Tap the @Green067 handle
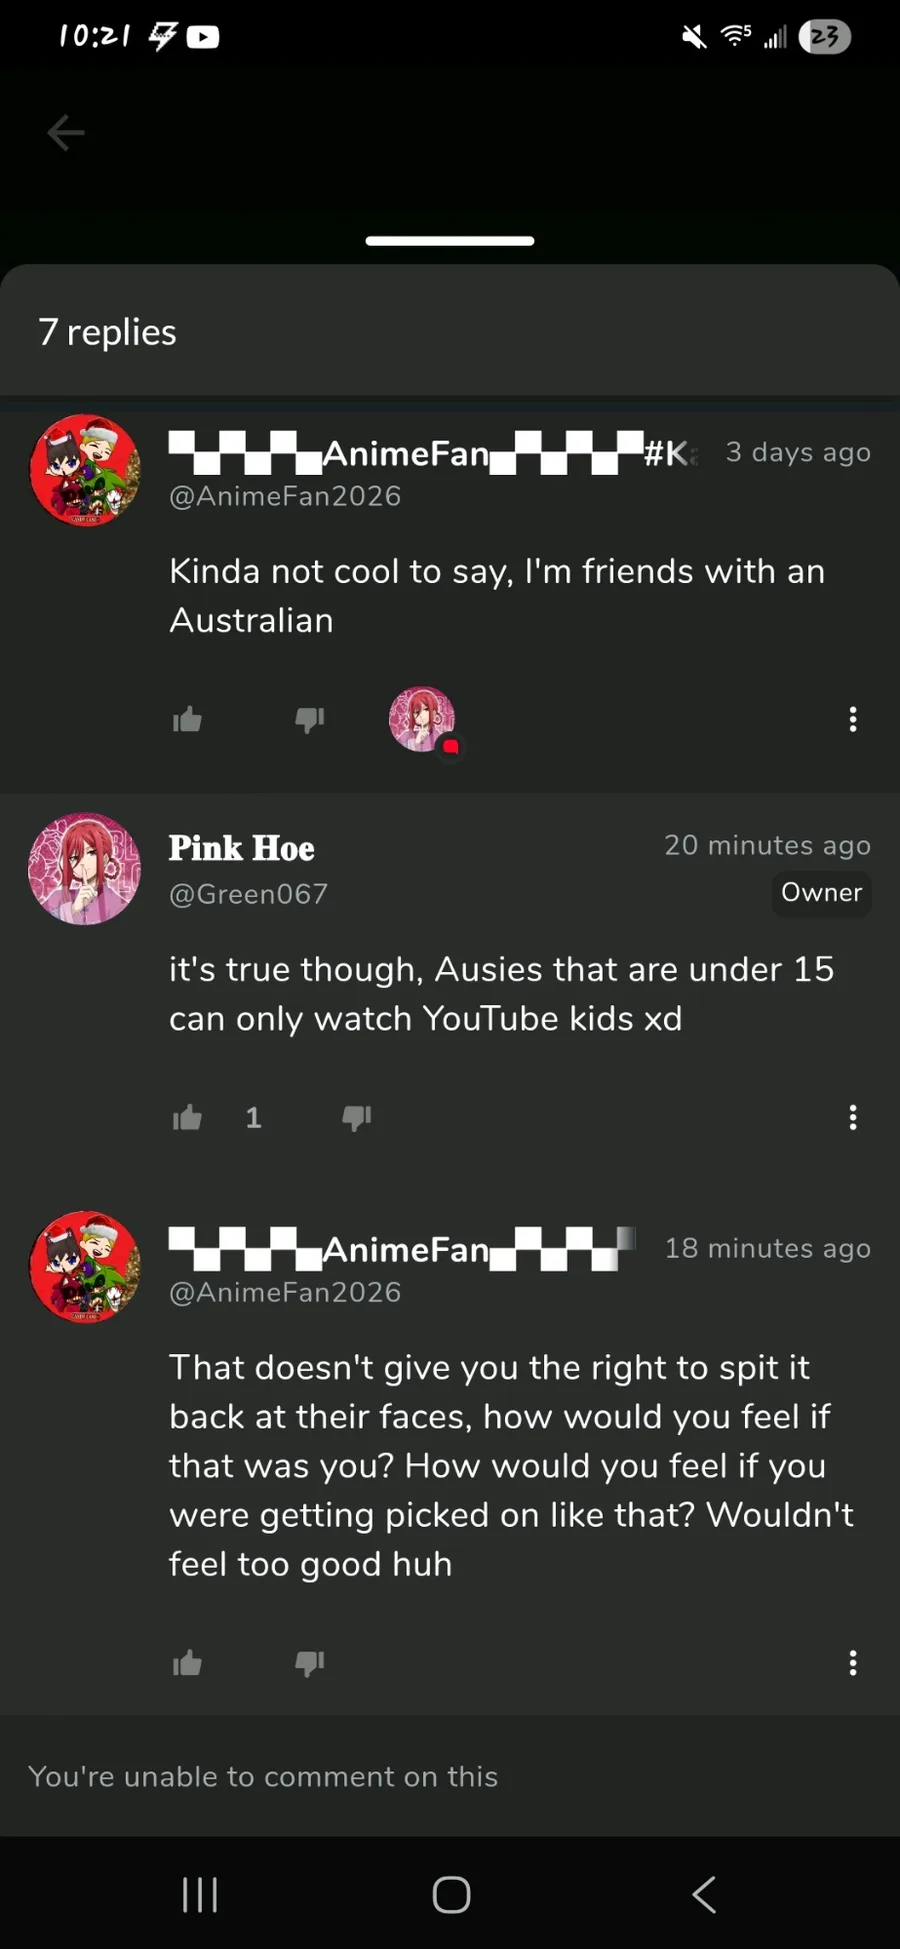The height and width of the screenshot is (1949, 900). [x=248, y=894]
